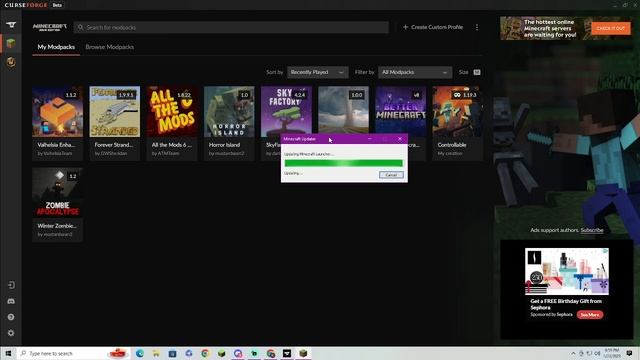Focus the Search for modpacks field
Viewport: 640px width, 360px height.
[x=231, y=27]
